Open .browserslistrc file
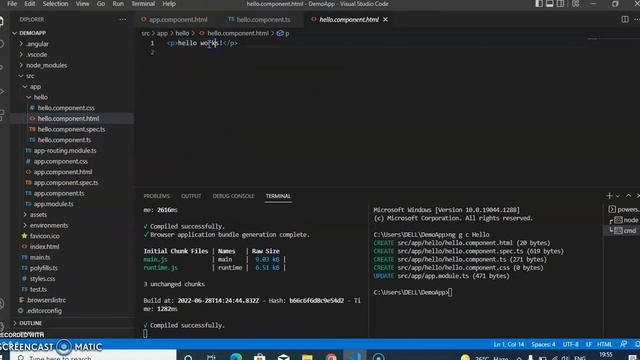640x360 pixels. click(x=46, y=300)
